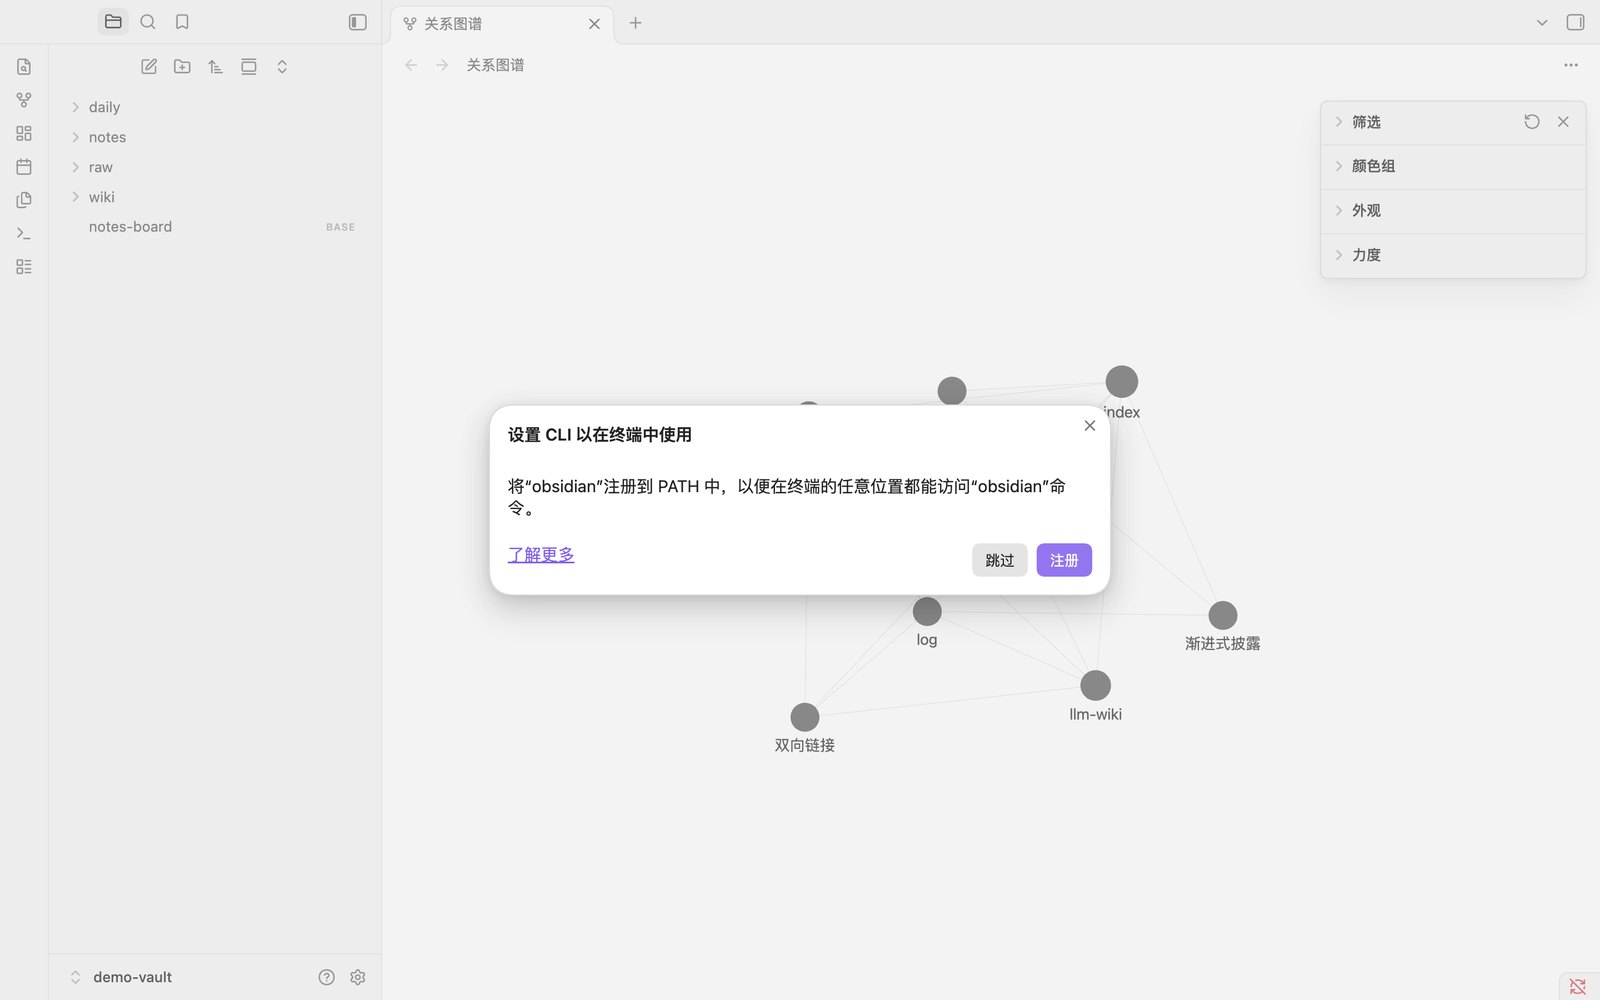This screenshot has width=1600, height=1000.
Task: Click the 跳过 skip button
Action: [999, 560]
